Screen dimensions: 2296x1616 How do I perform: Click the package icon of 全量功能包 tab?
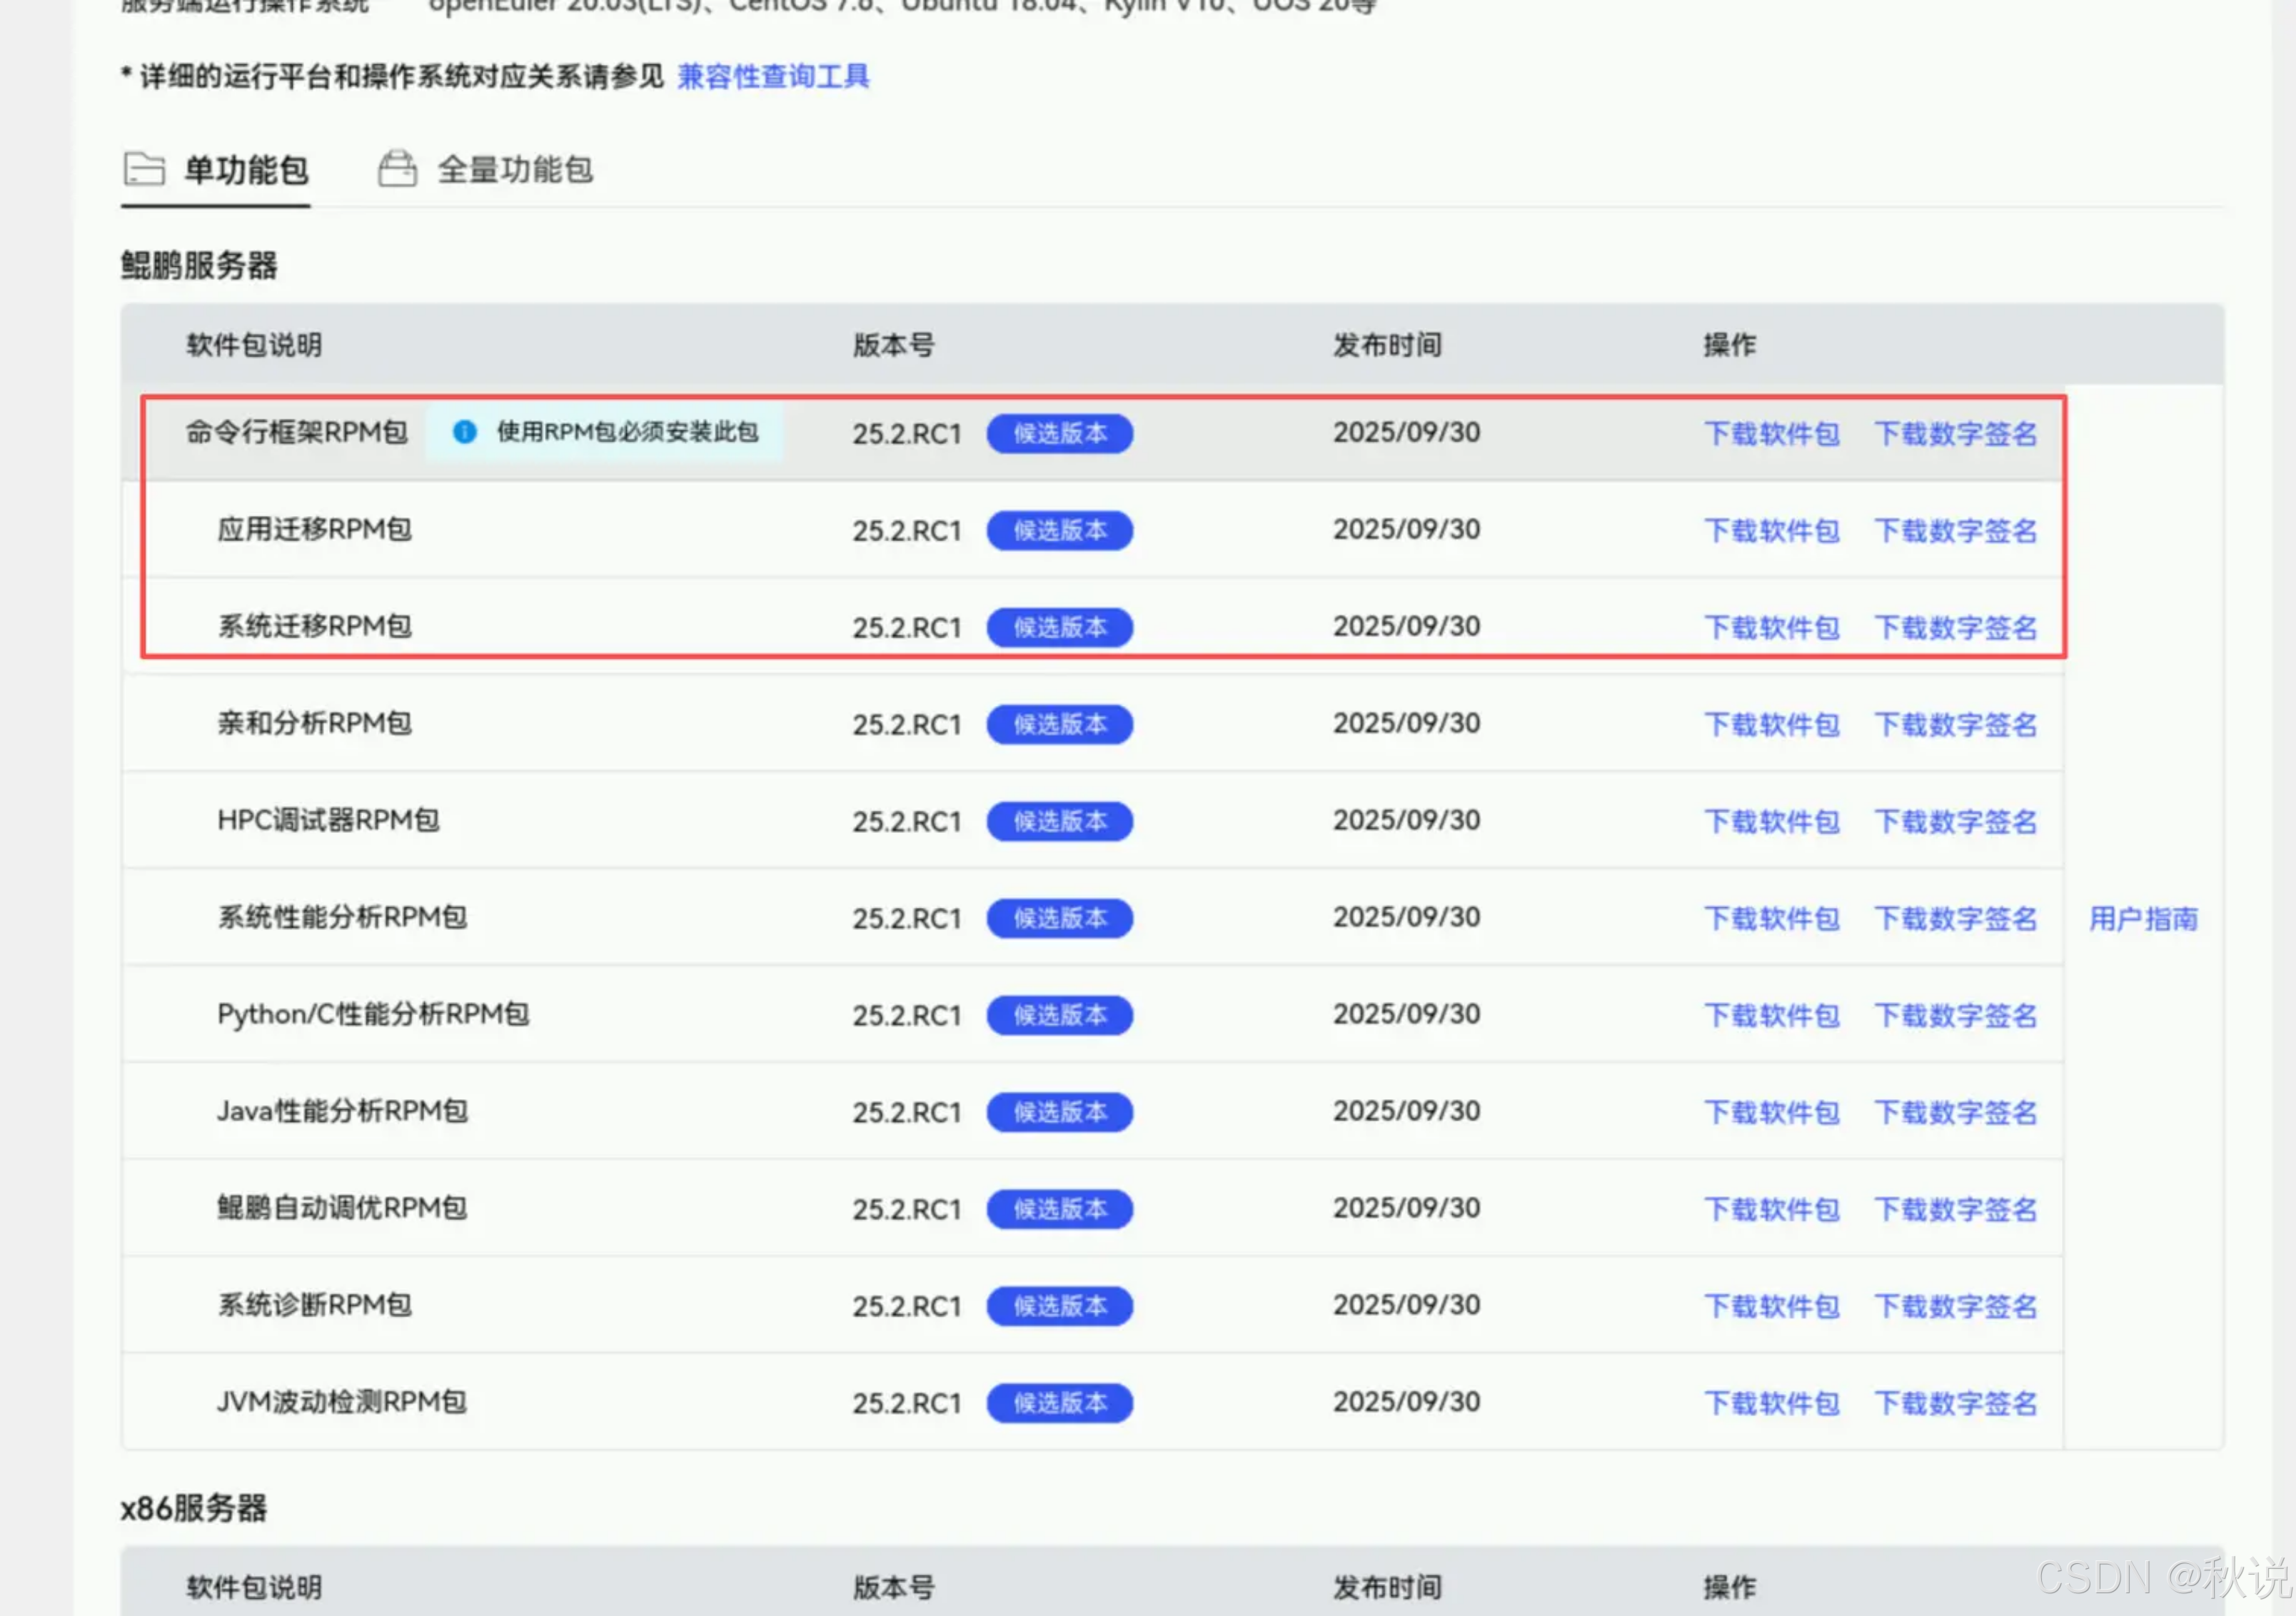click(x=397, y=168)
